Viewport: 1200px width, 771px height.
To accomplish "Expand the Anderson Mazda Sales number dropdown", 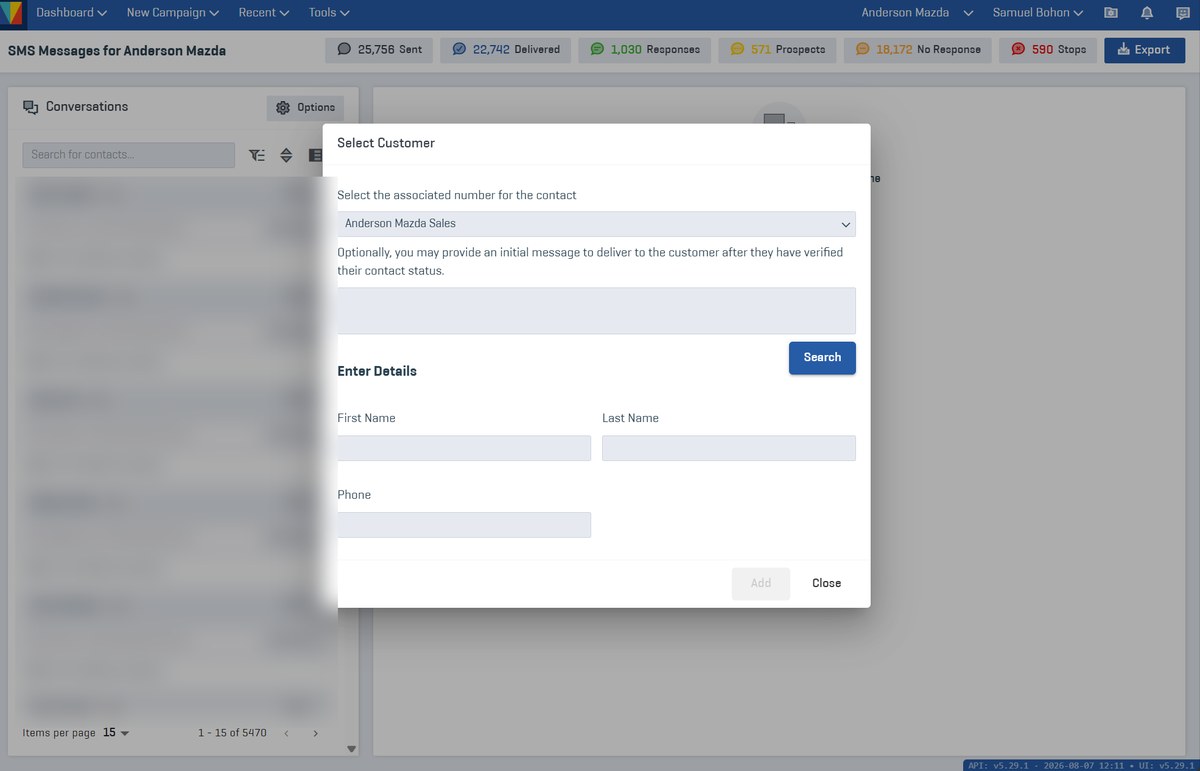I will click(596, 224).
